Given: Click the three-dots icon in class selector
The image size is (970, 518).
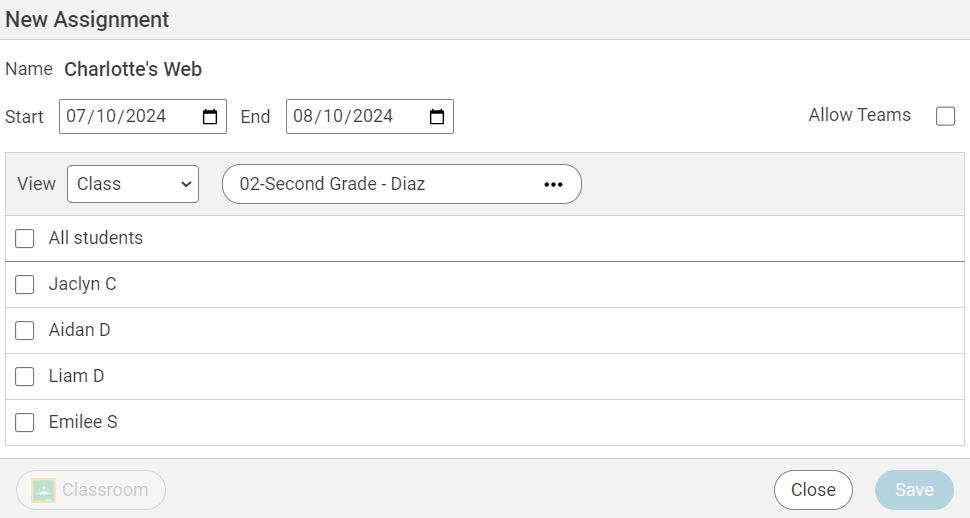Looking at the screenshot, I should [553, 185].
